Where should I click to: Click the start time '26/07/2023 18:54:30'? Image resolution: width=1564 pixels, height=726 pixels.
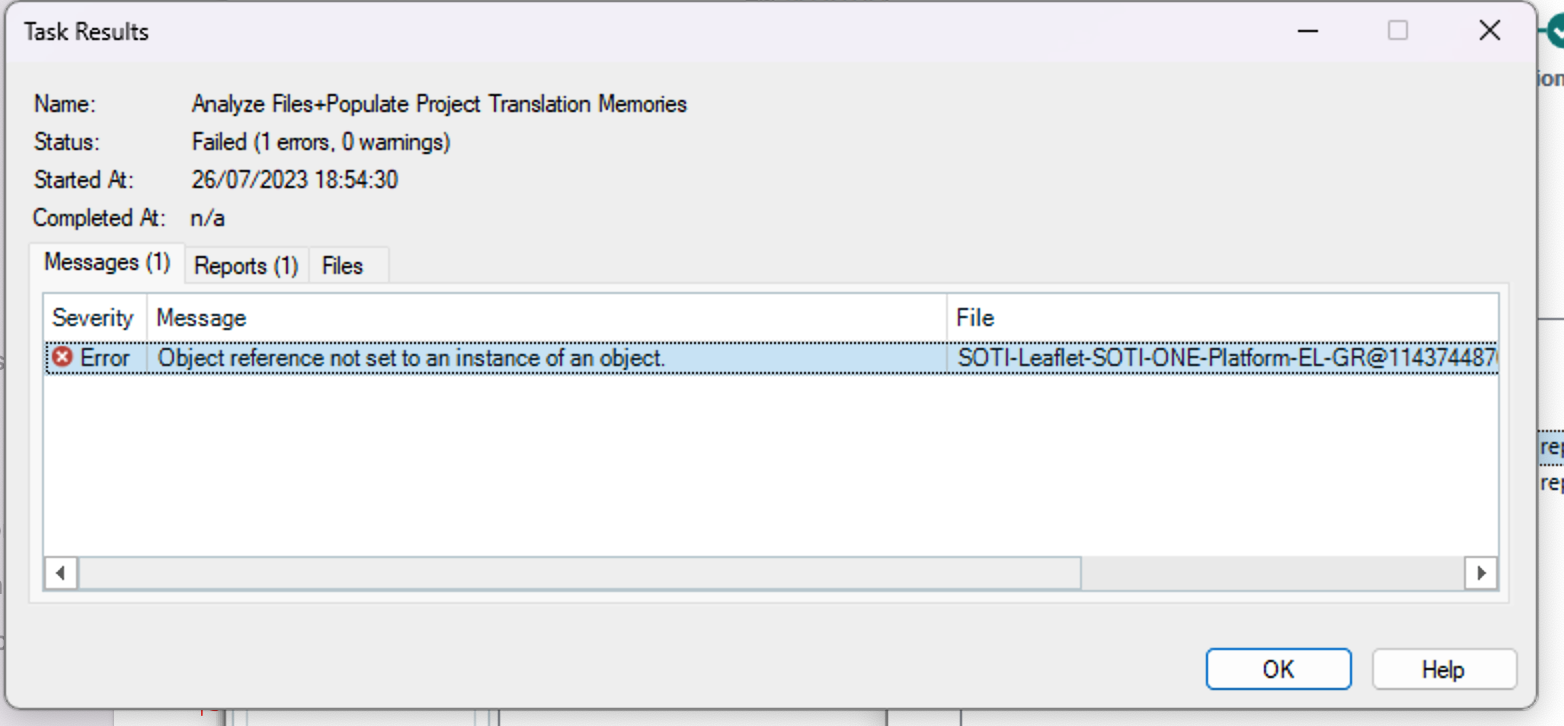pos(295,180)
